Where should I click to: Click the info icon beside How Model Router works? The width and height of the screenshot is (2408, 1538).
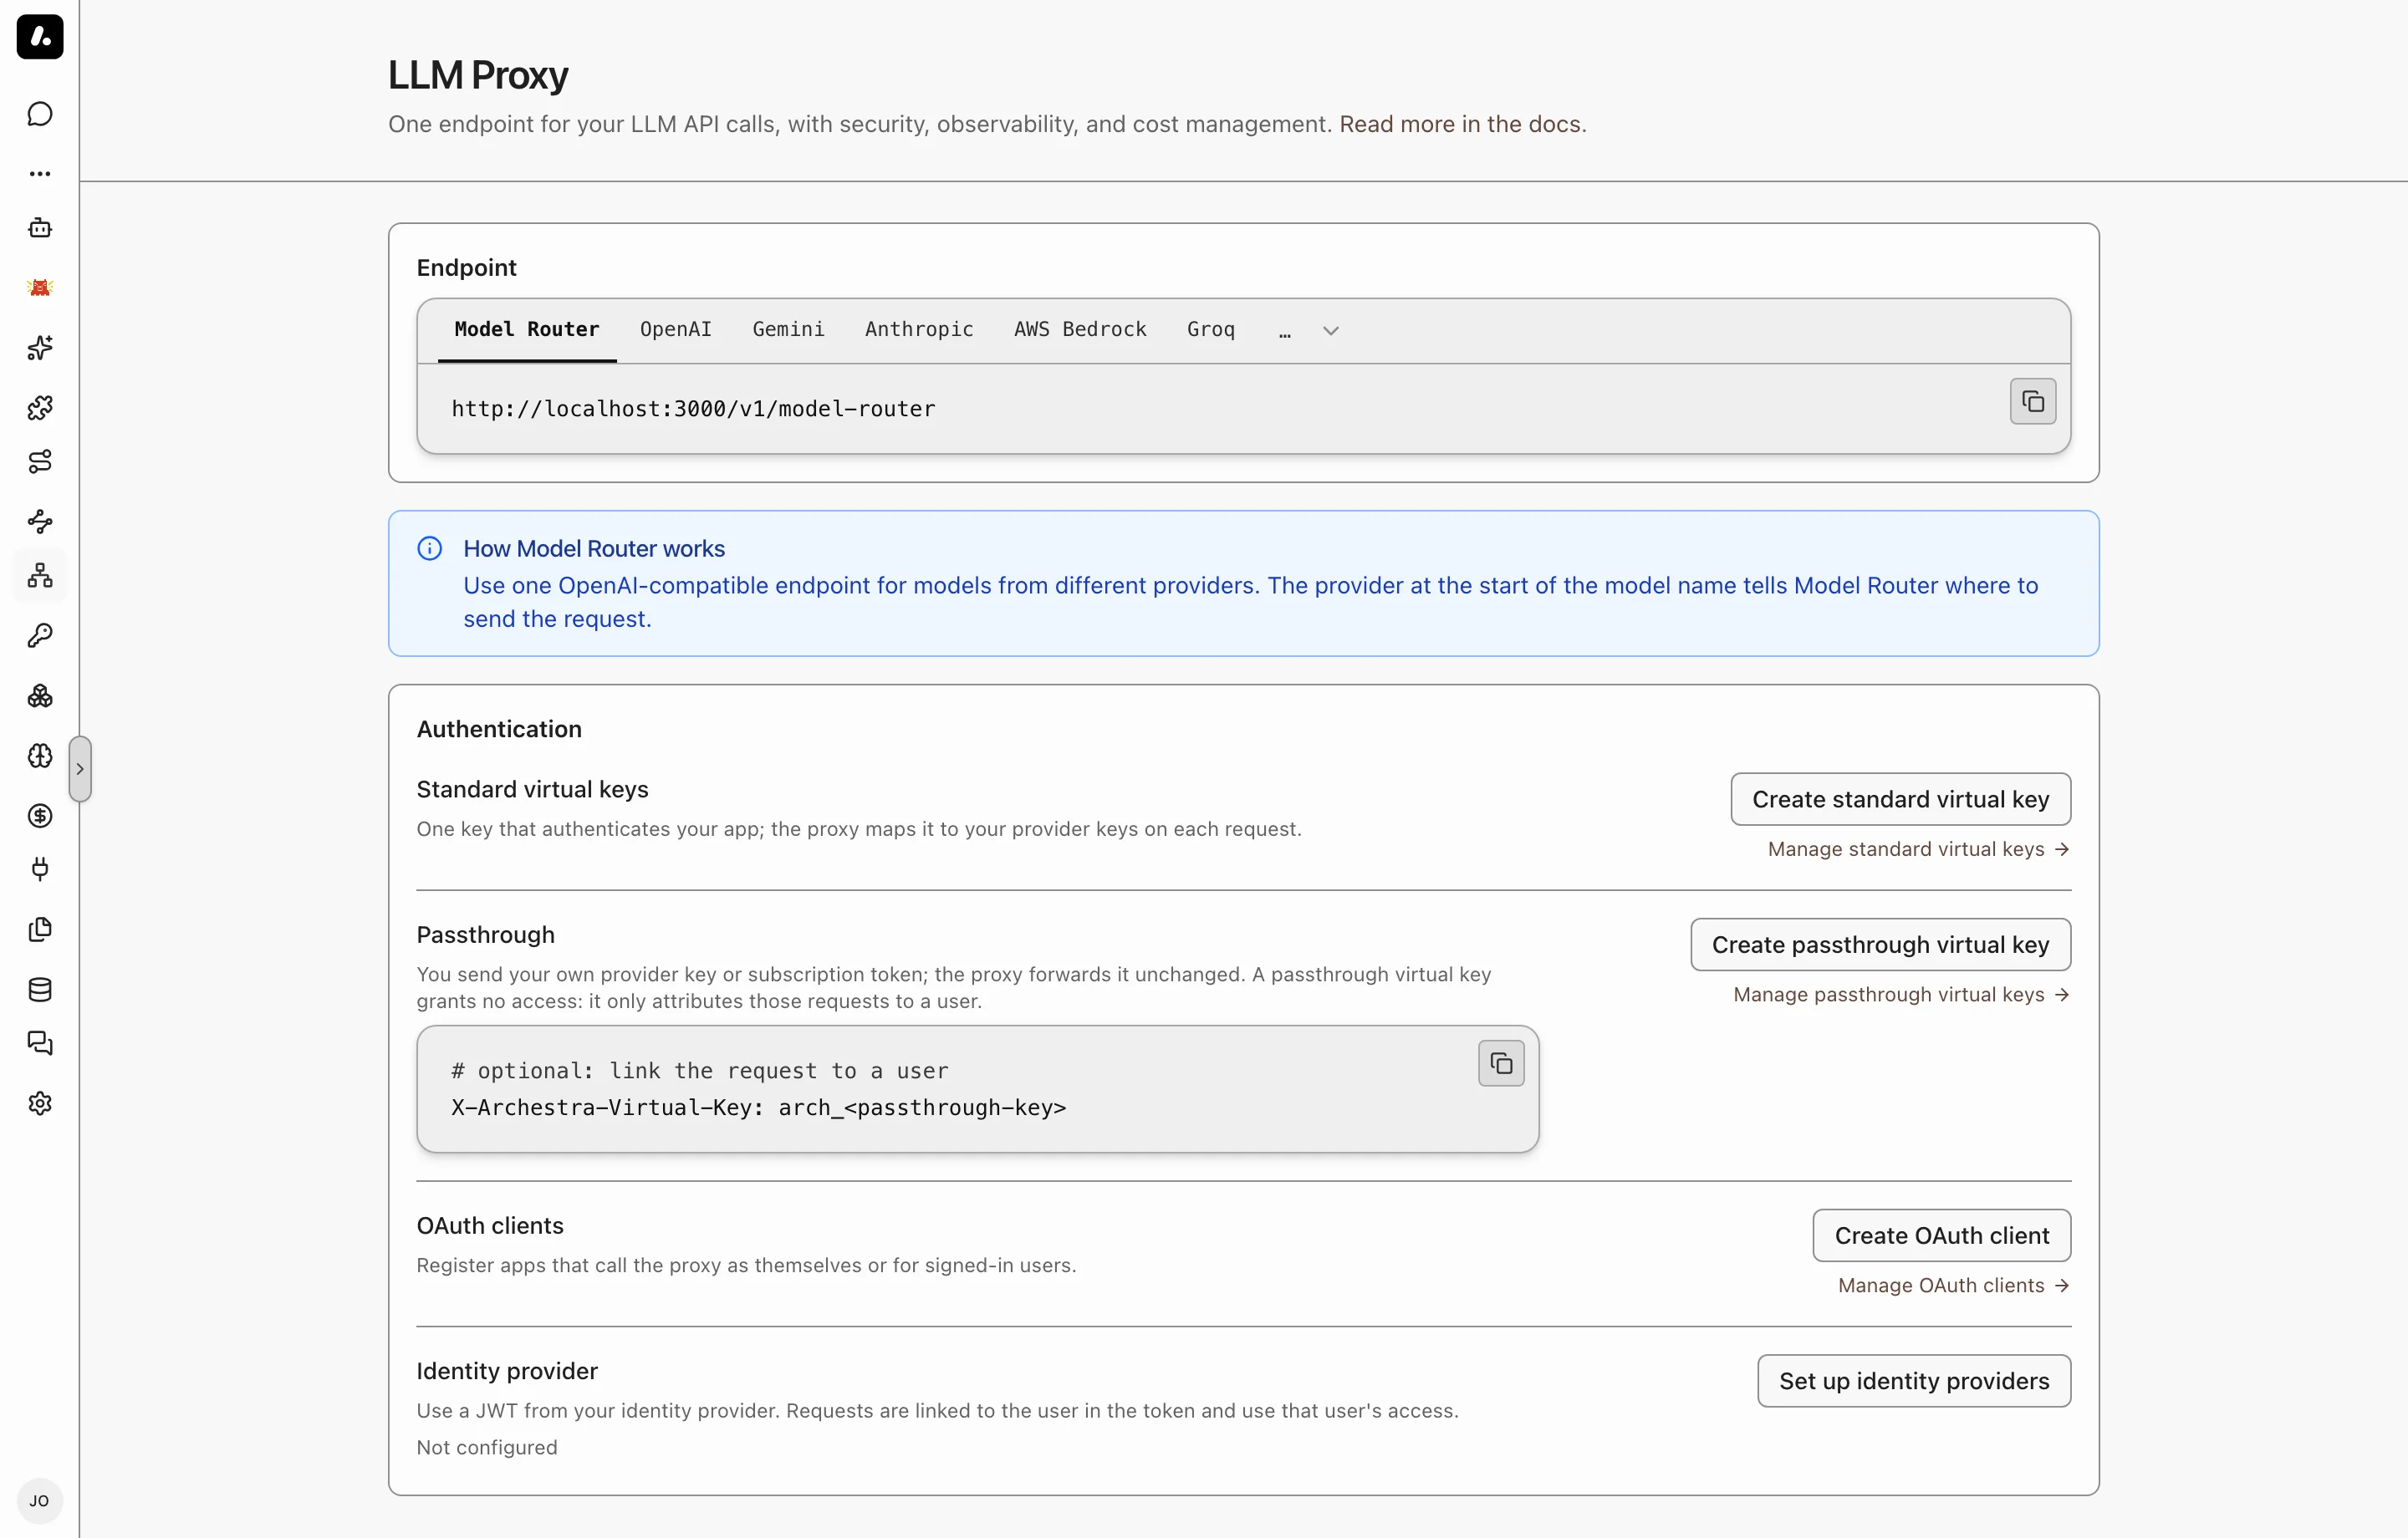[x=430, y=549]
